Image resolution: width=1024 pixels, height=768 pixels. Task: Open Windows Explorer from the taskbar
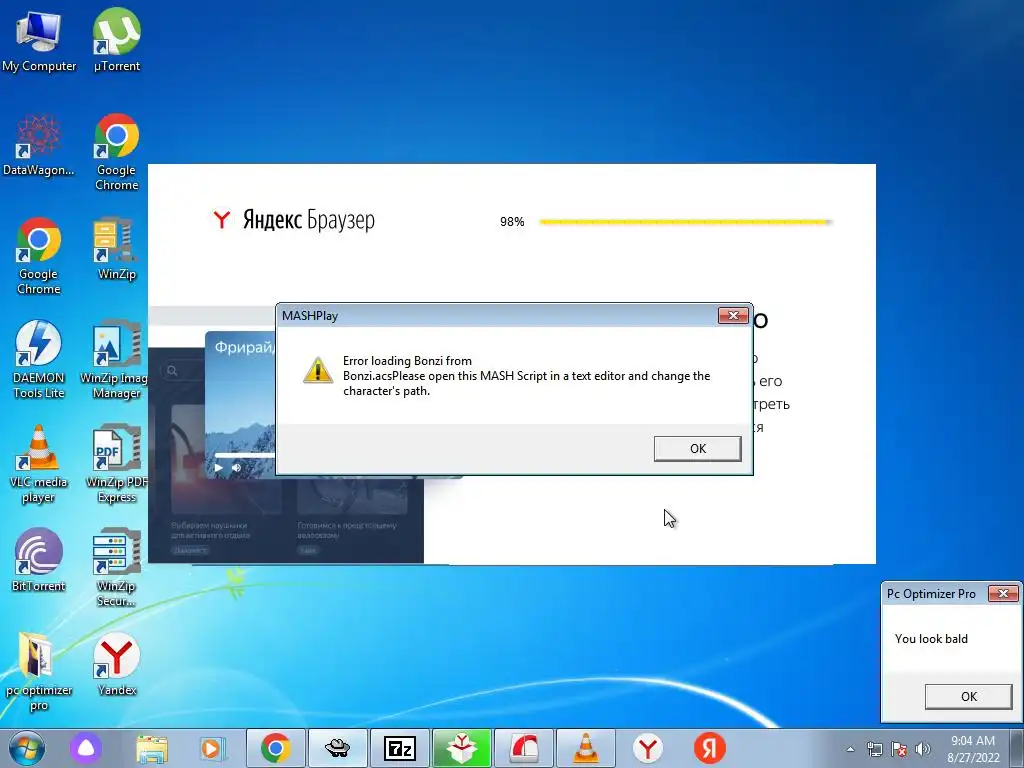pos(152,748)
